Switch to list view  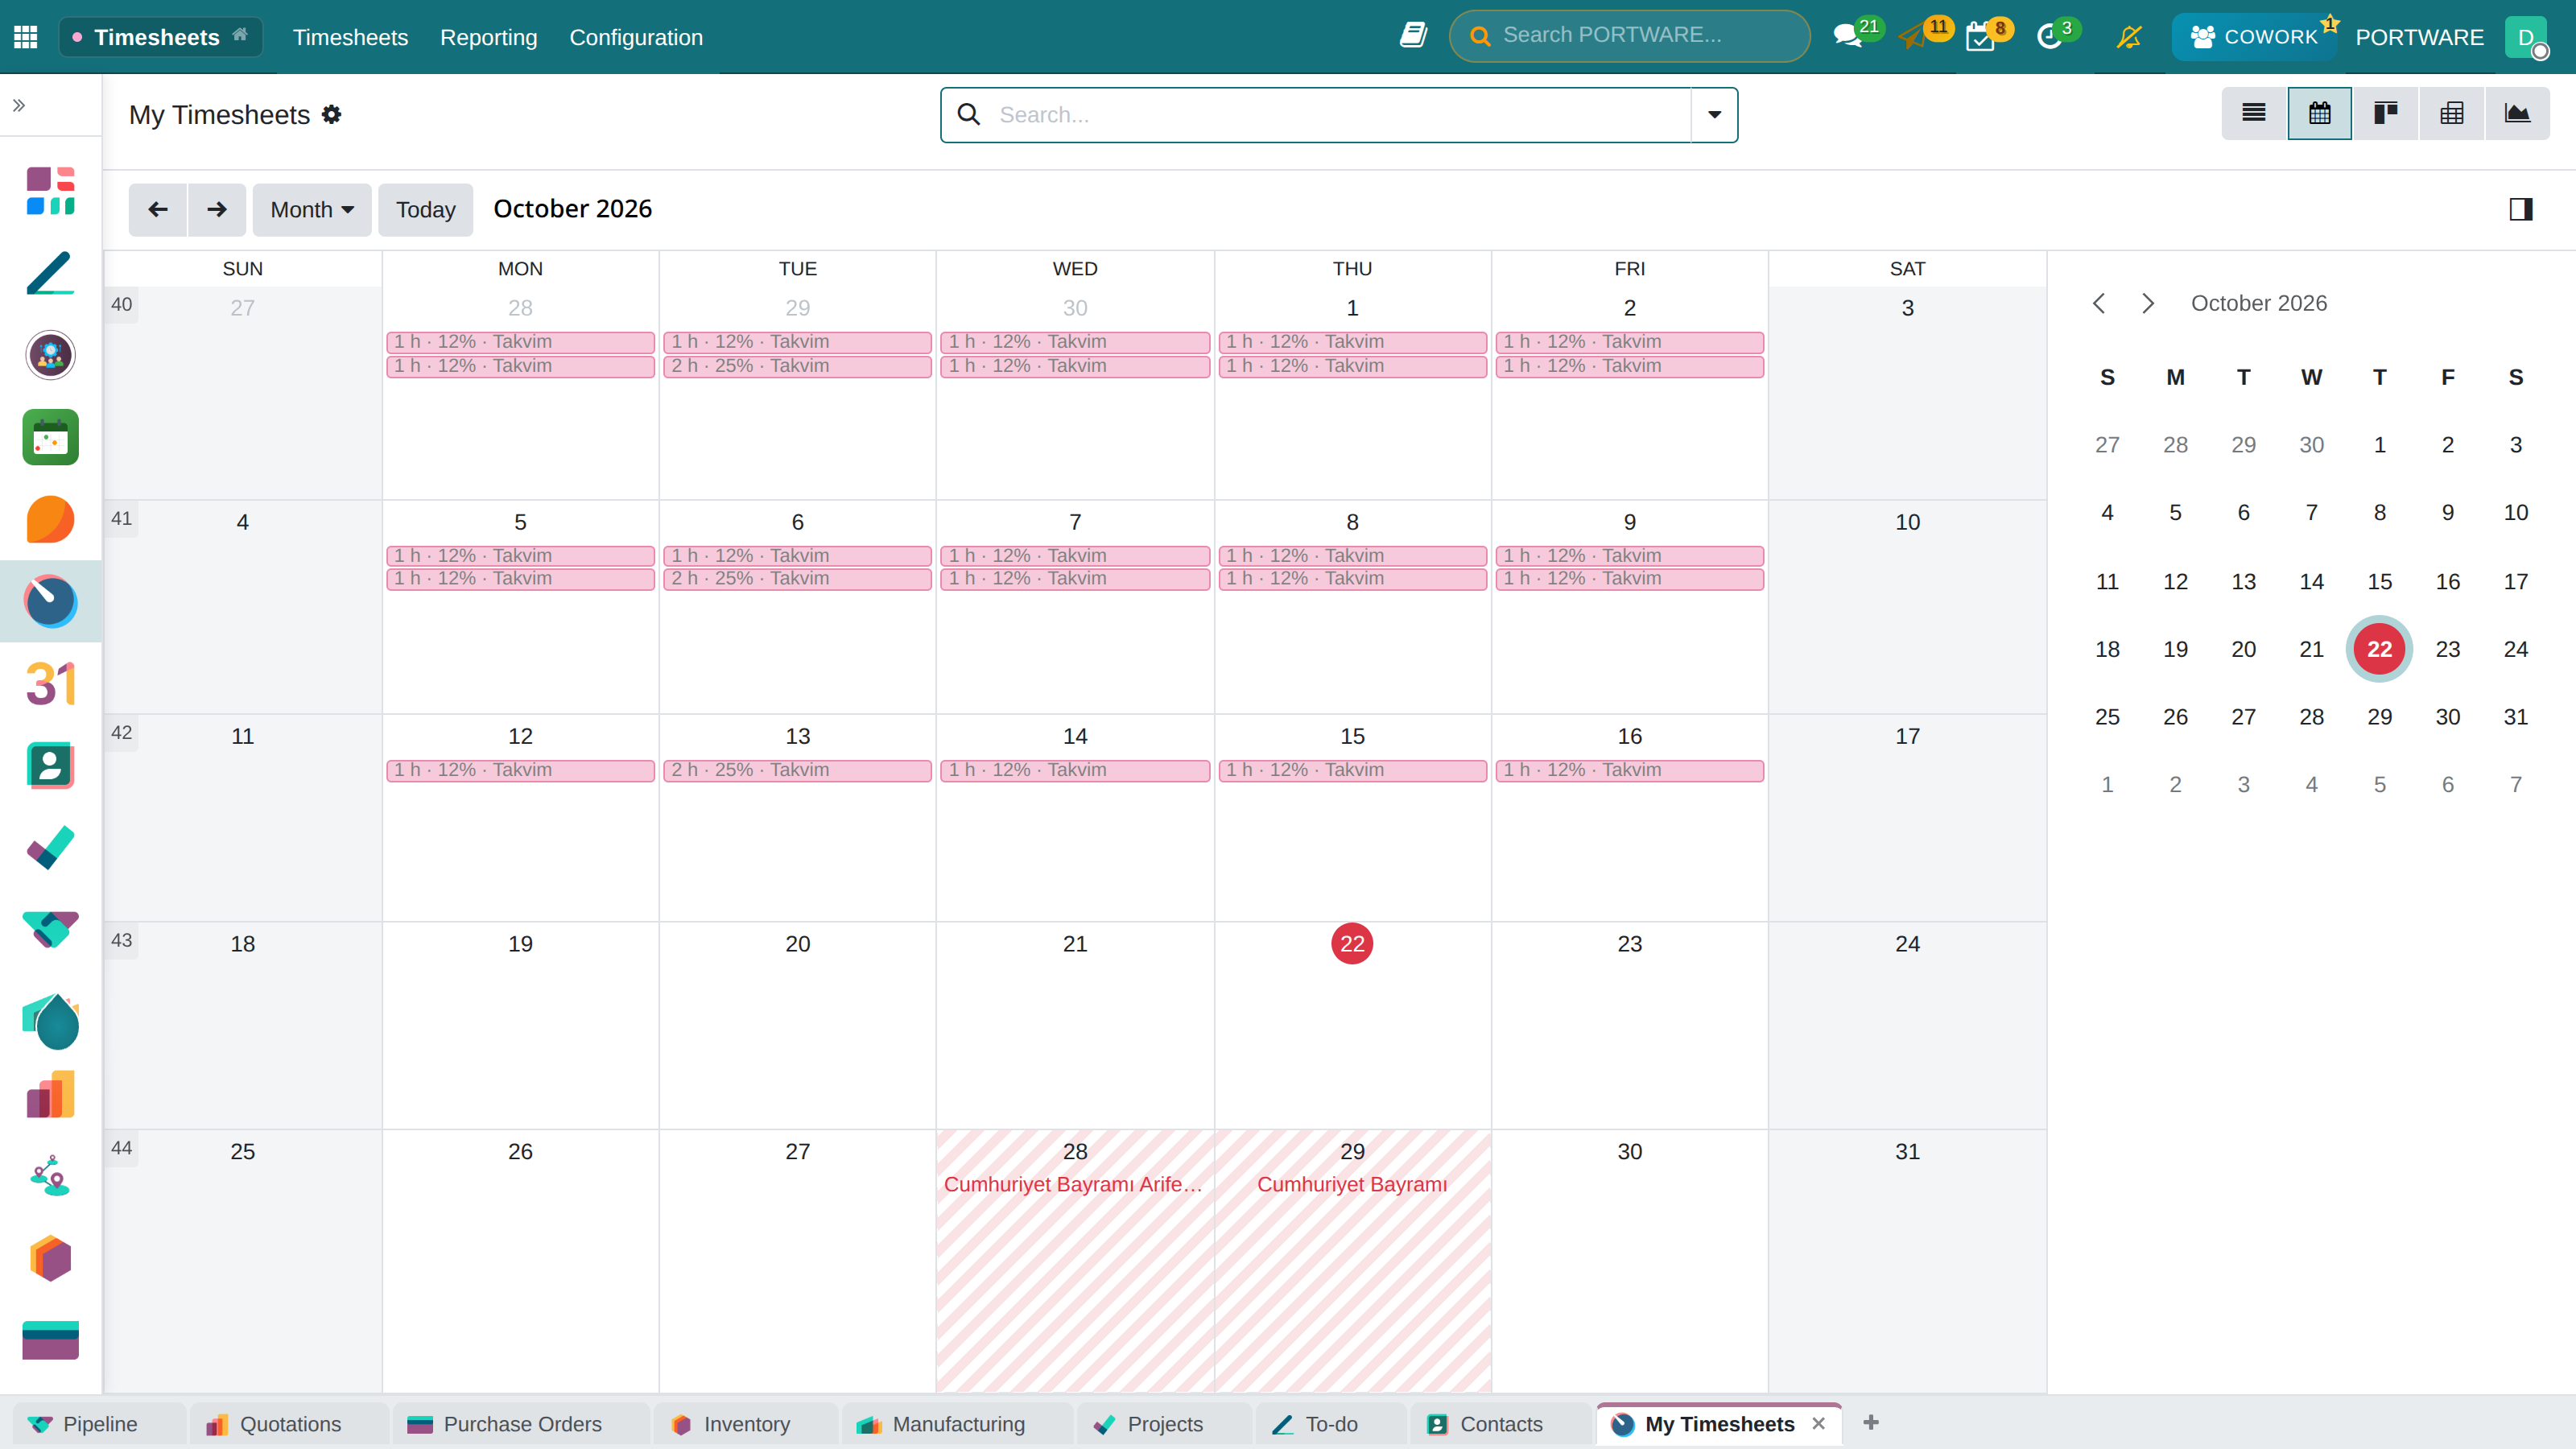click(2254, 114)
